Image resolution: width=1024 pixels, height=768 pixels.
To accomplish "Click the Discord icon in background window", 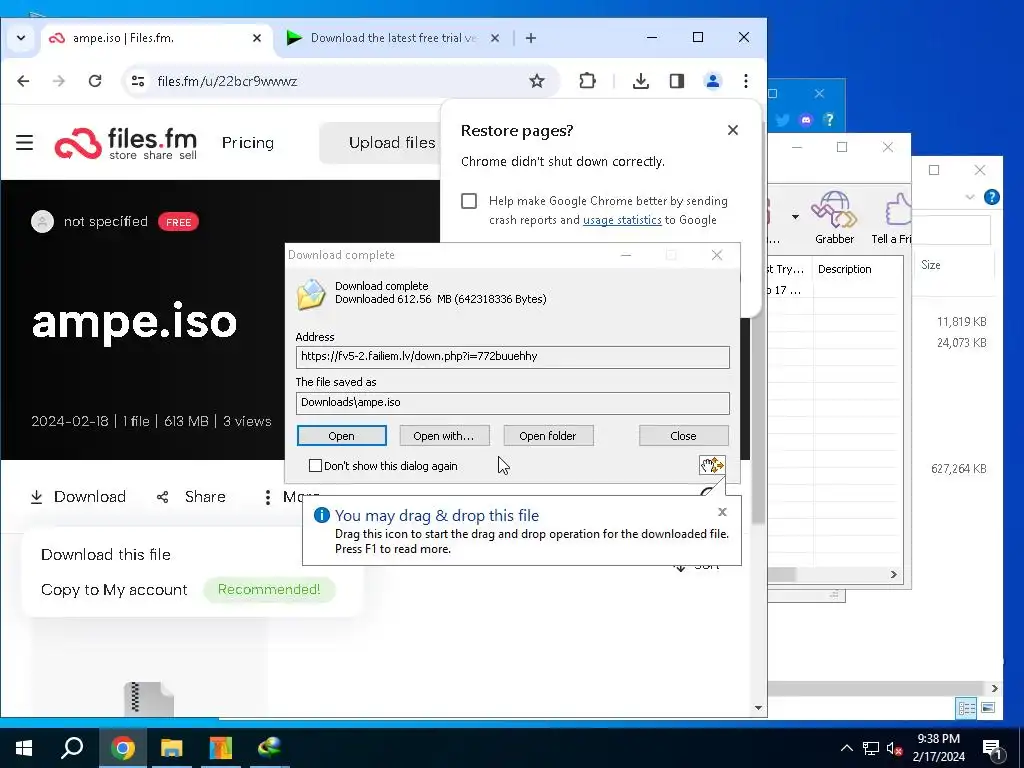I will click(x=806, y=120).
